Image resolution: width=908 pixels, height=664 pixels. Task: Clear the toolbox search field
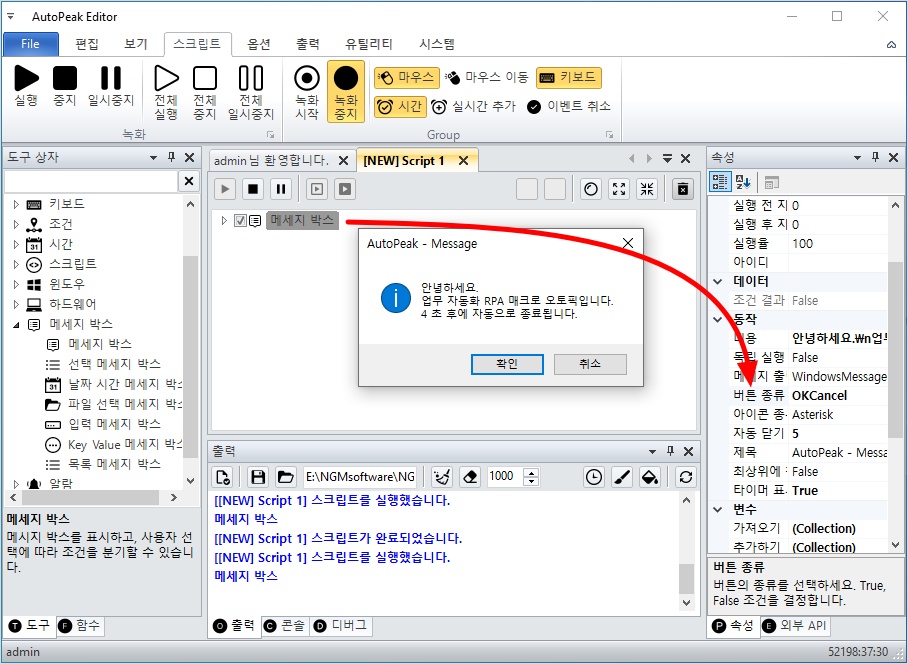tap(189, 181)
